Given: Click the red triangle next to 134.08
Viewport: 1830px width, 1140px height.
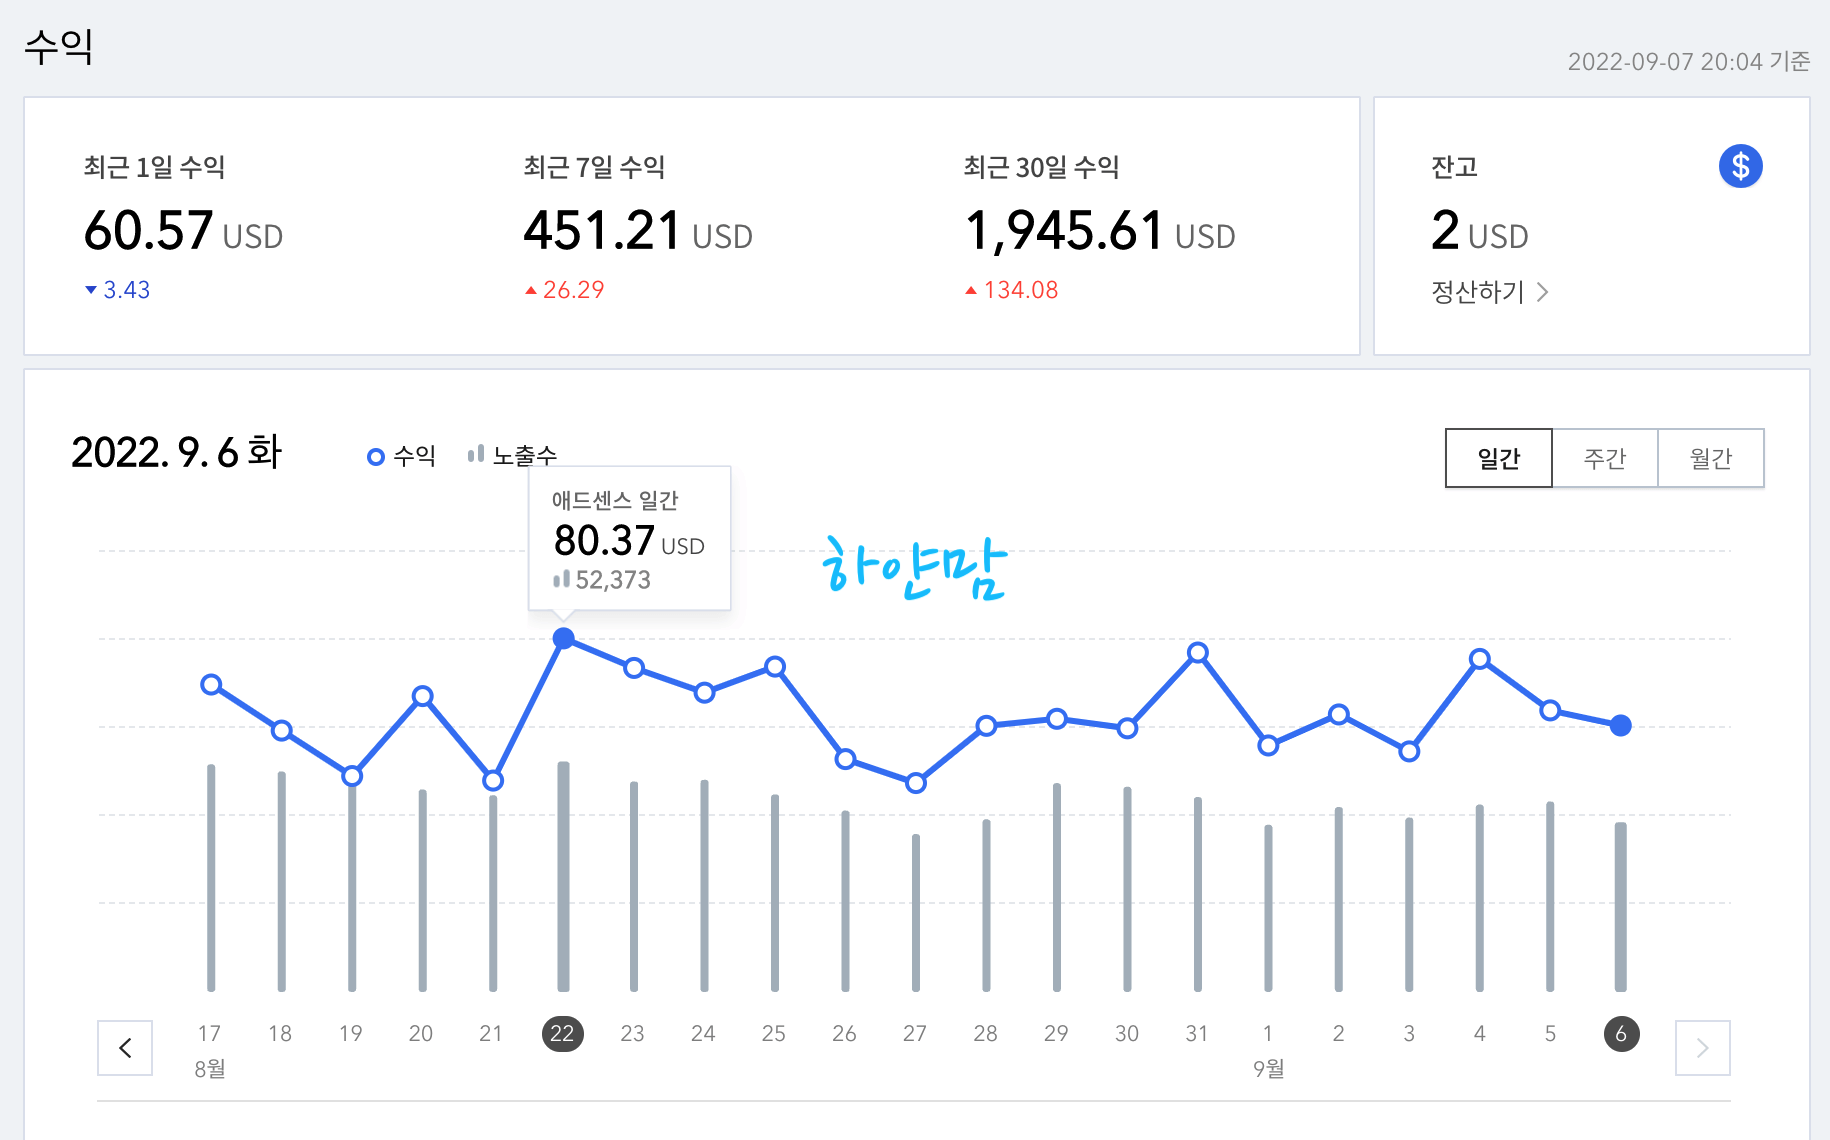Looking at the screenshot, I should (970, 289).
